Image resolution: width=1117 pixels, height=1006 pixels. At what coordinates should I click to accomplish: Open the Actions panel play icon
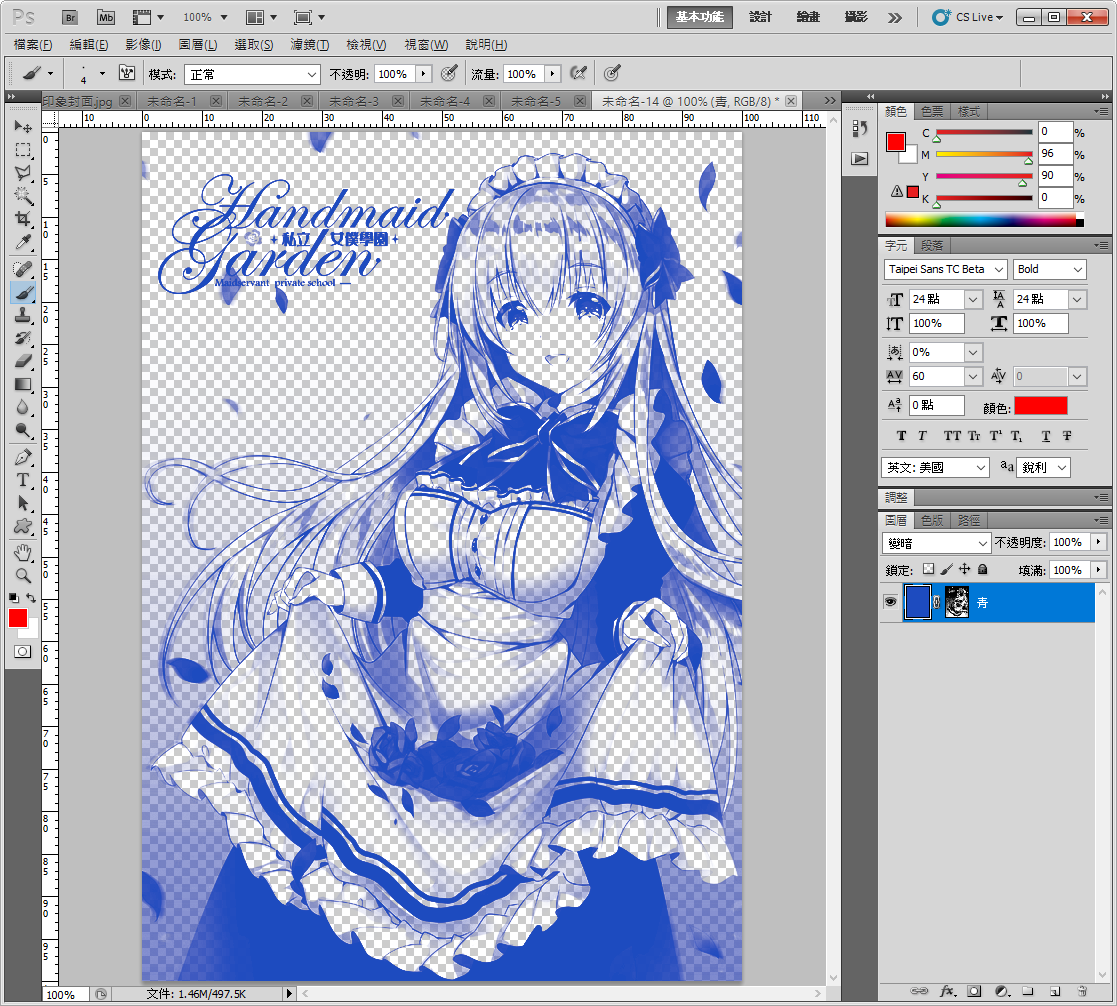click(860, 158)
